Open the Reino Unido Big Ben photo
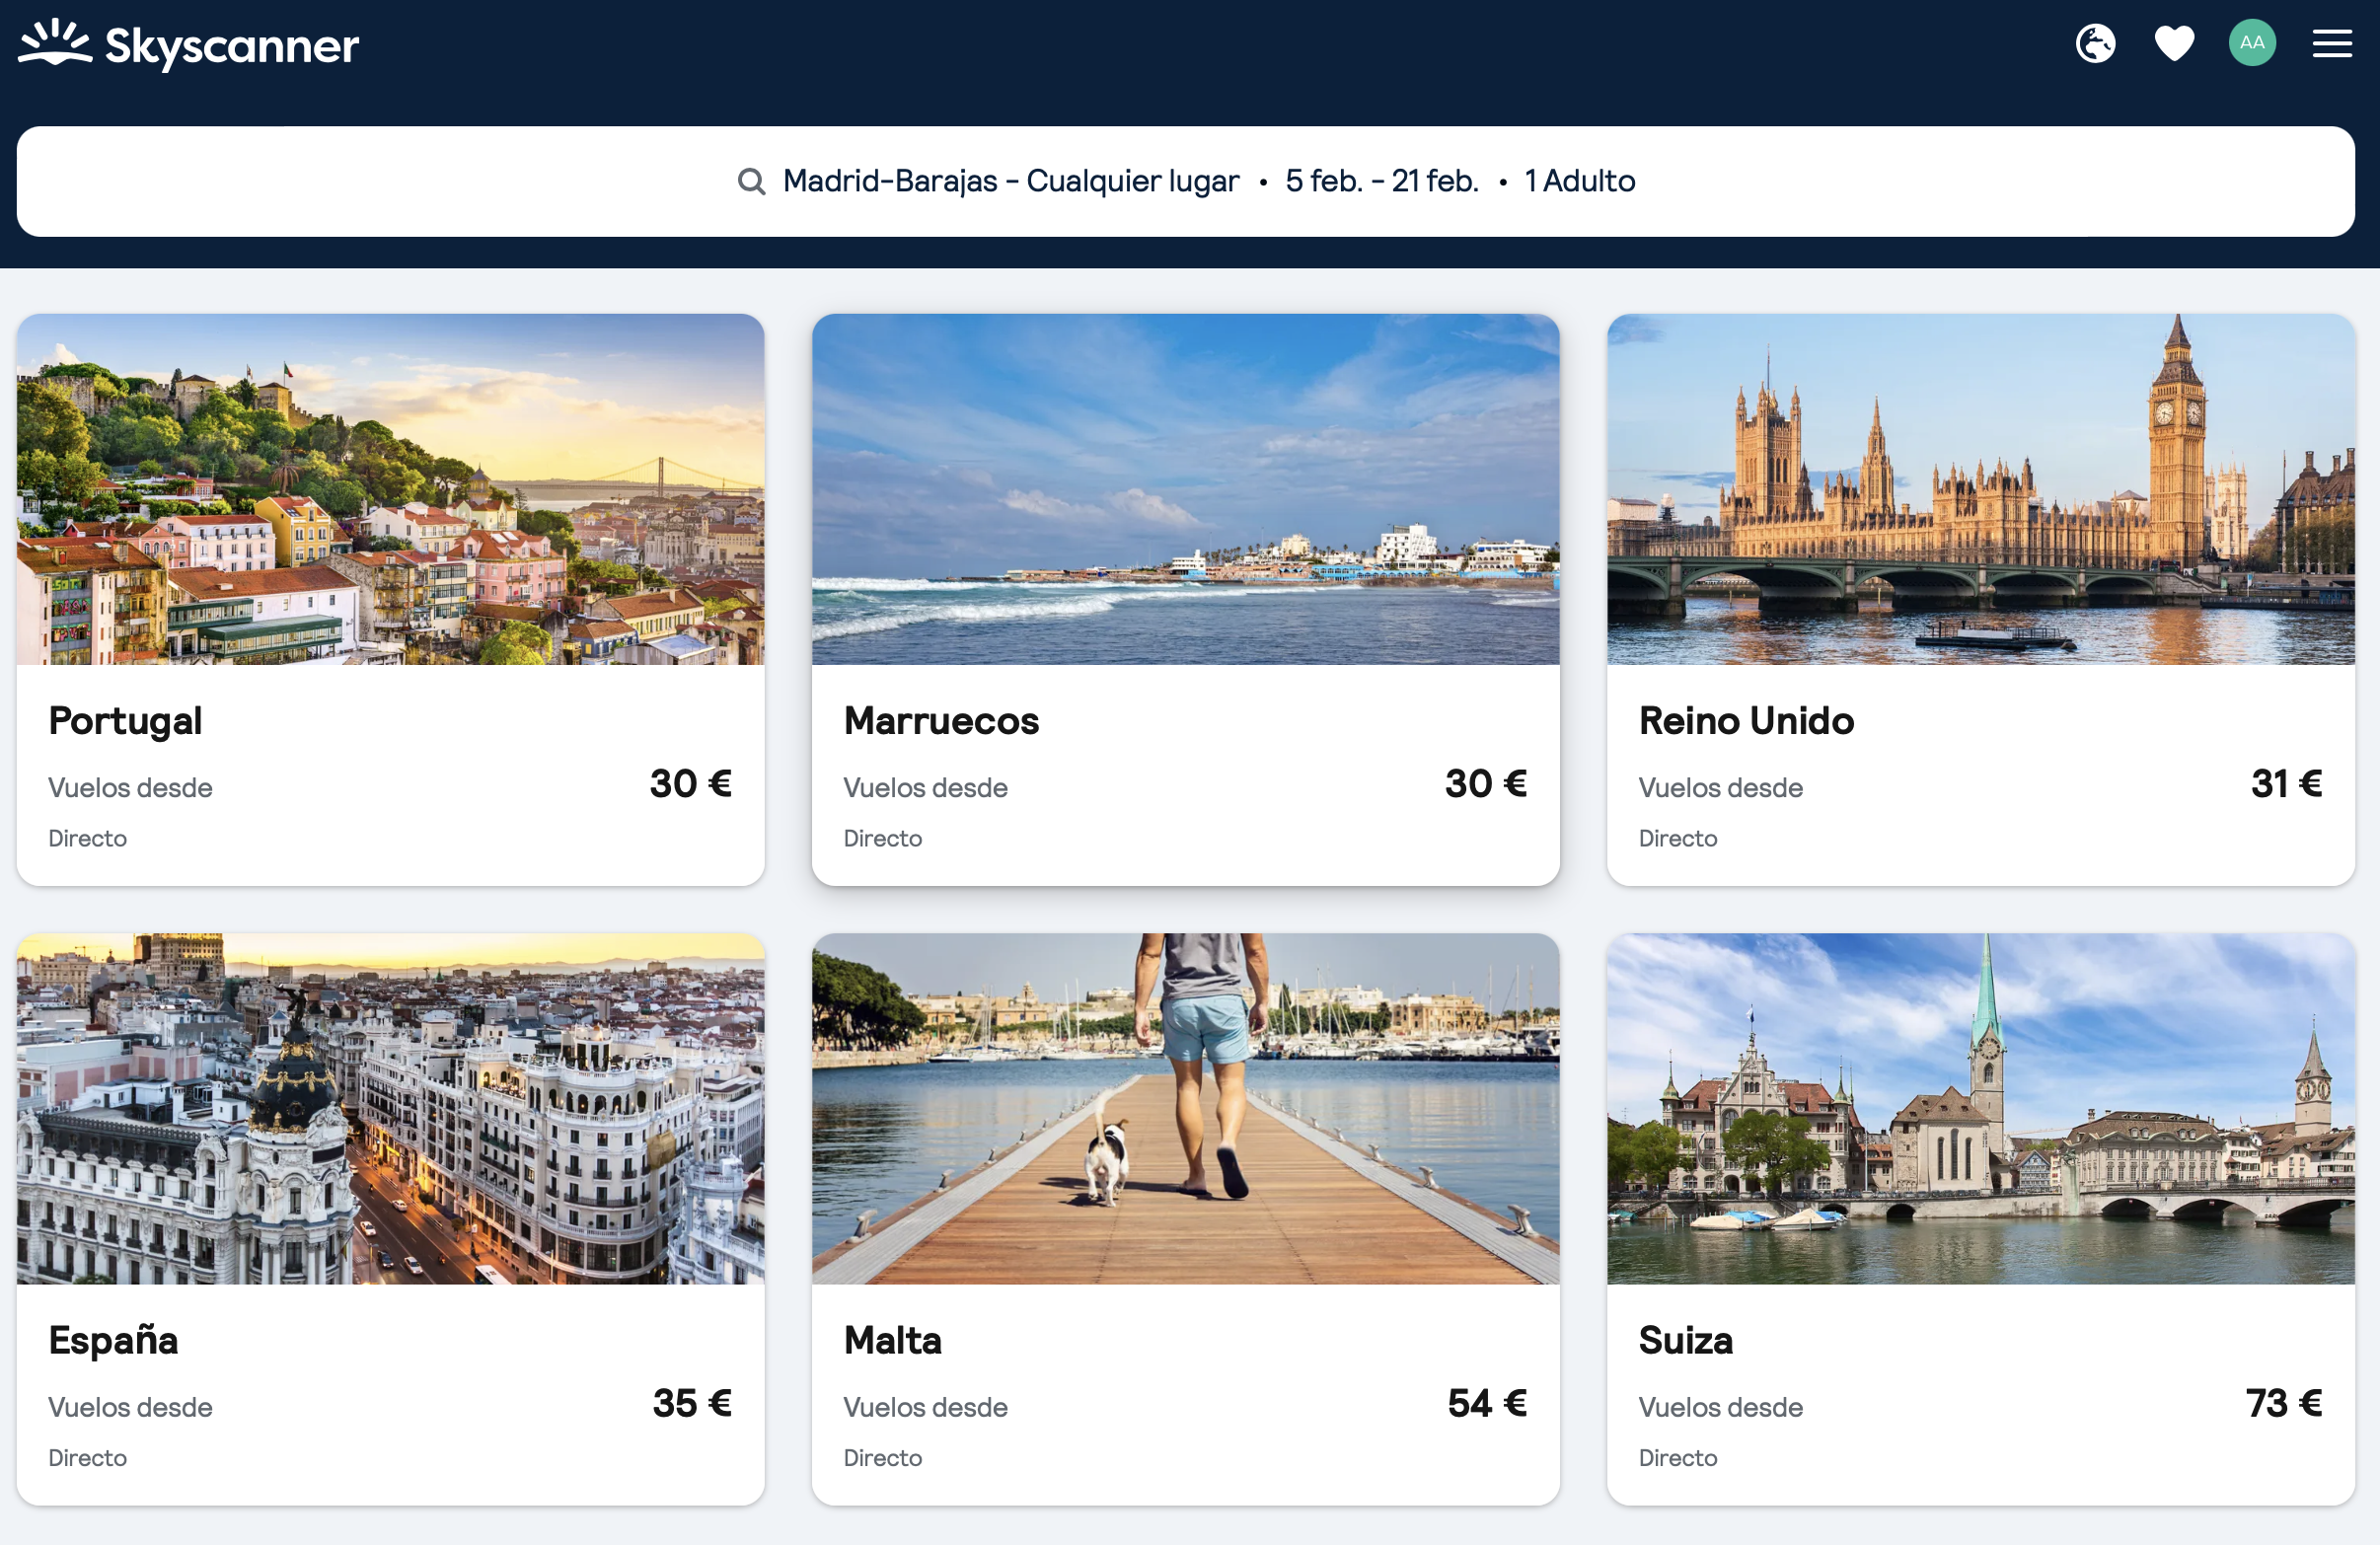The image size is (2380, 1545). pyautogui.click(x=1980, y=489)
